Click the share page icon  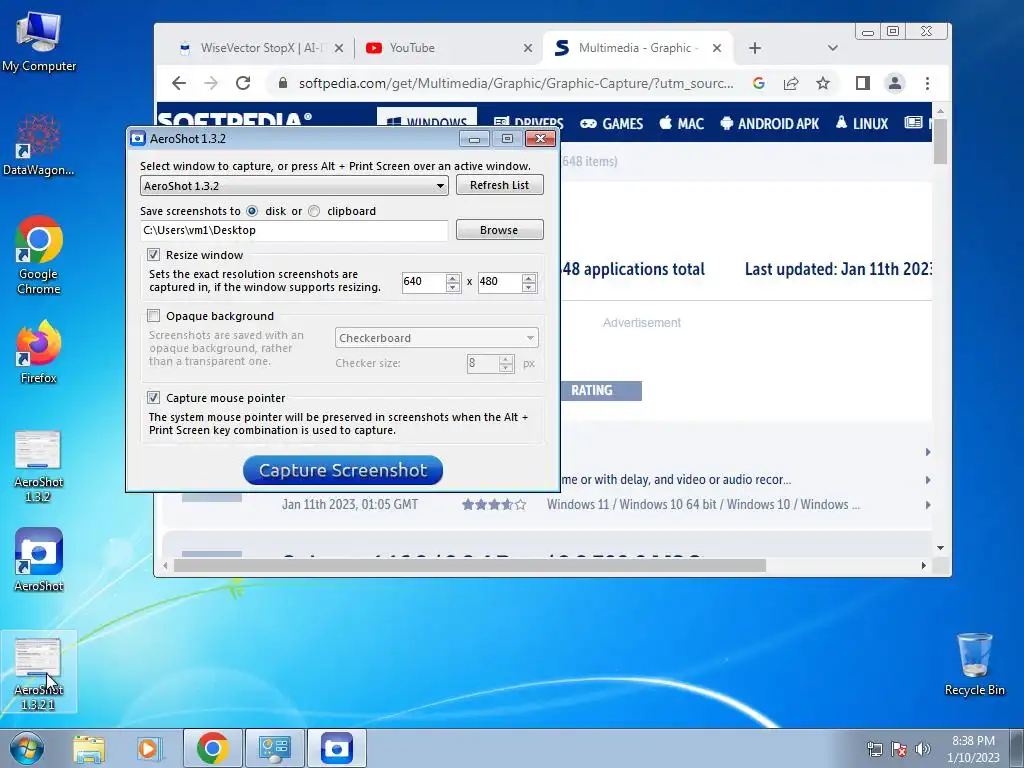coord(791,83)
